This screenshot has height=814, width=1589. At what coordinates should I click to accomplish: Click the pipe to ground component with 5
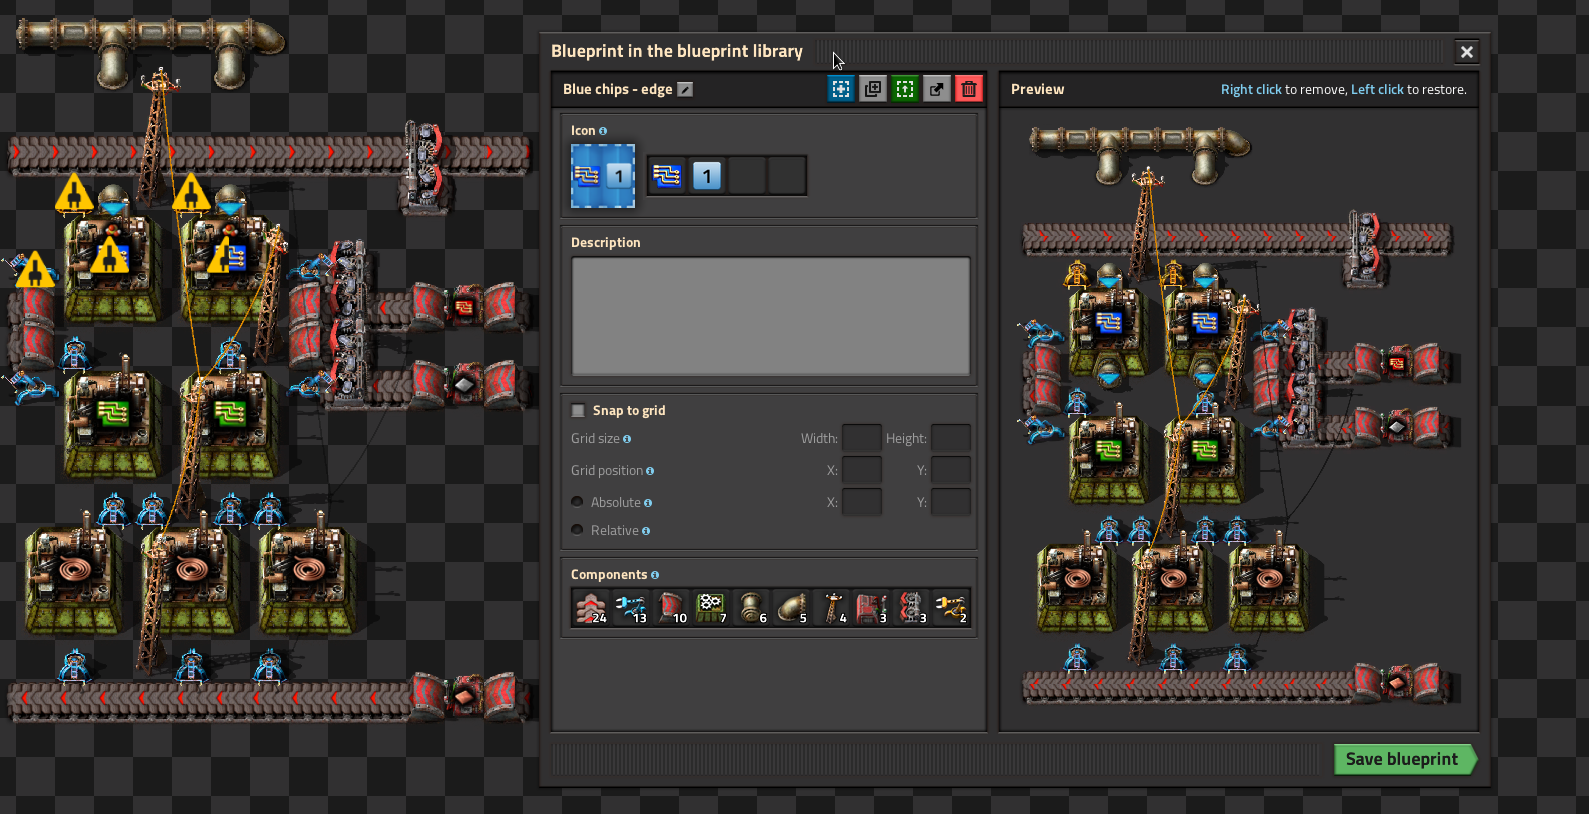(x=791, y=607)
